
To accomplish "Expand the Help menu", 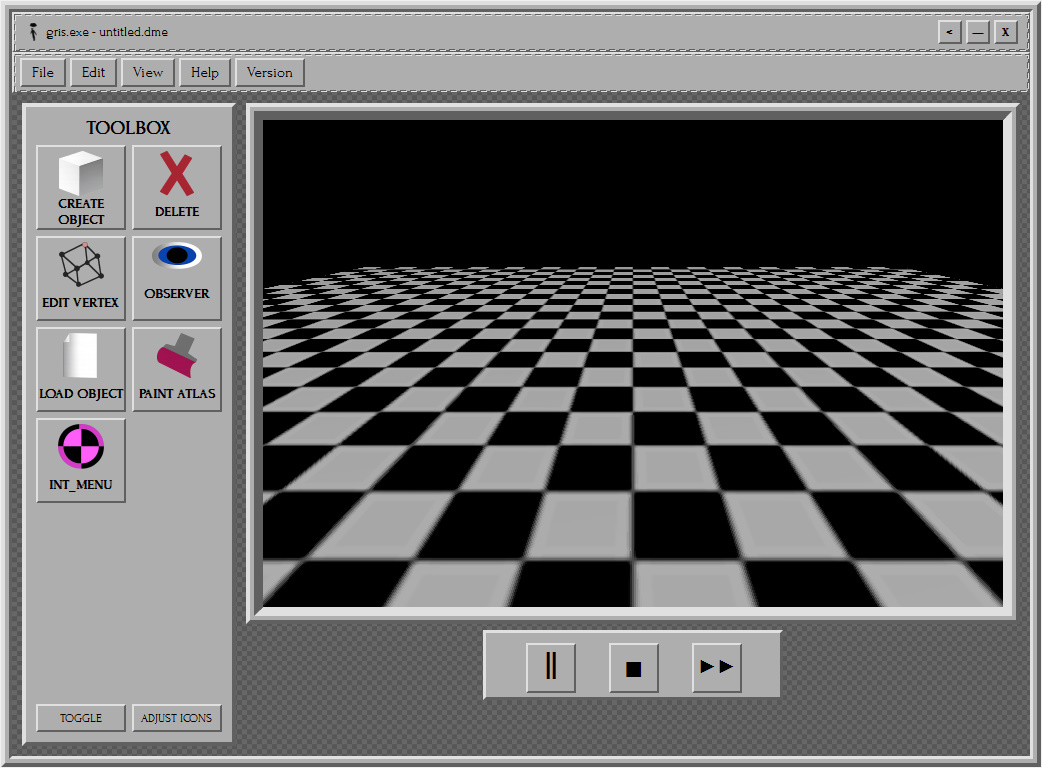I will pos(205,73).
